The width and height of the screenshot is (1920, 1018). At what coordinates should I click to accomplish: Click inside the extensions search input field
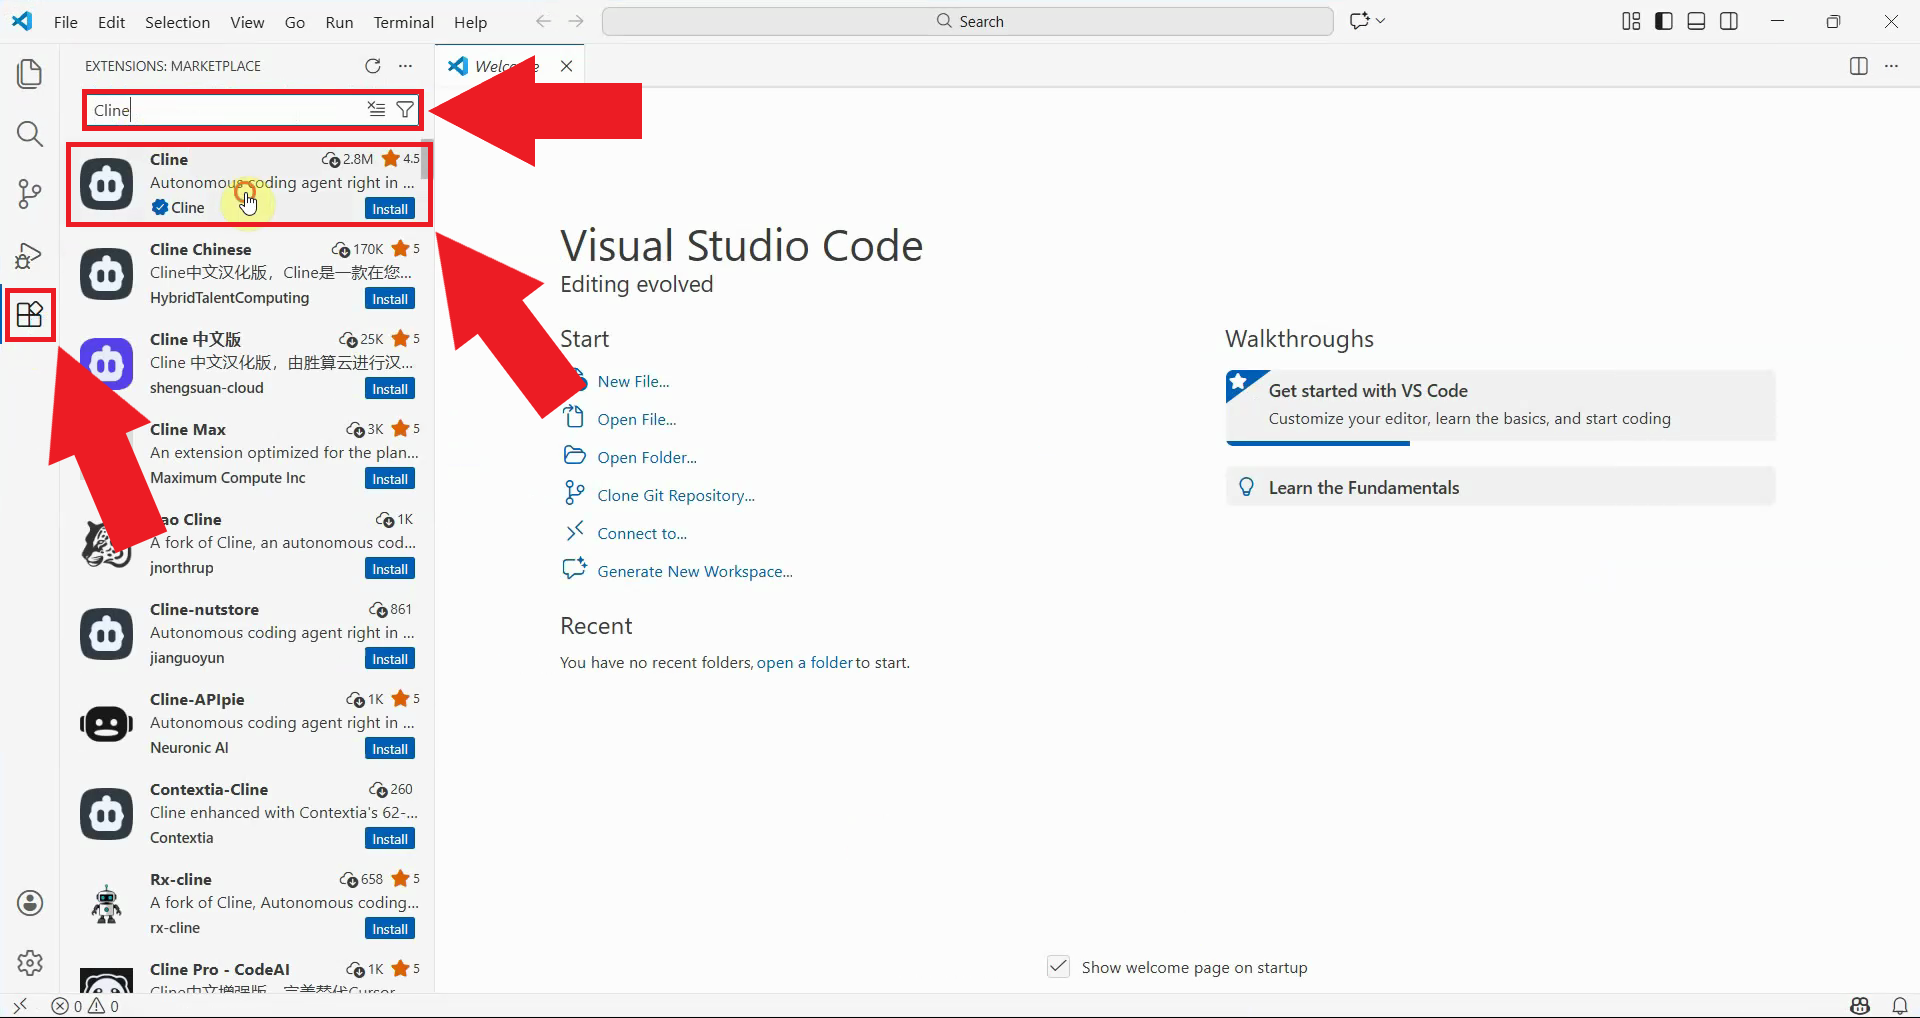tap(230, 110)
